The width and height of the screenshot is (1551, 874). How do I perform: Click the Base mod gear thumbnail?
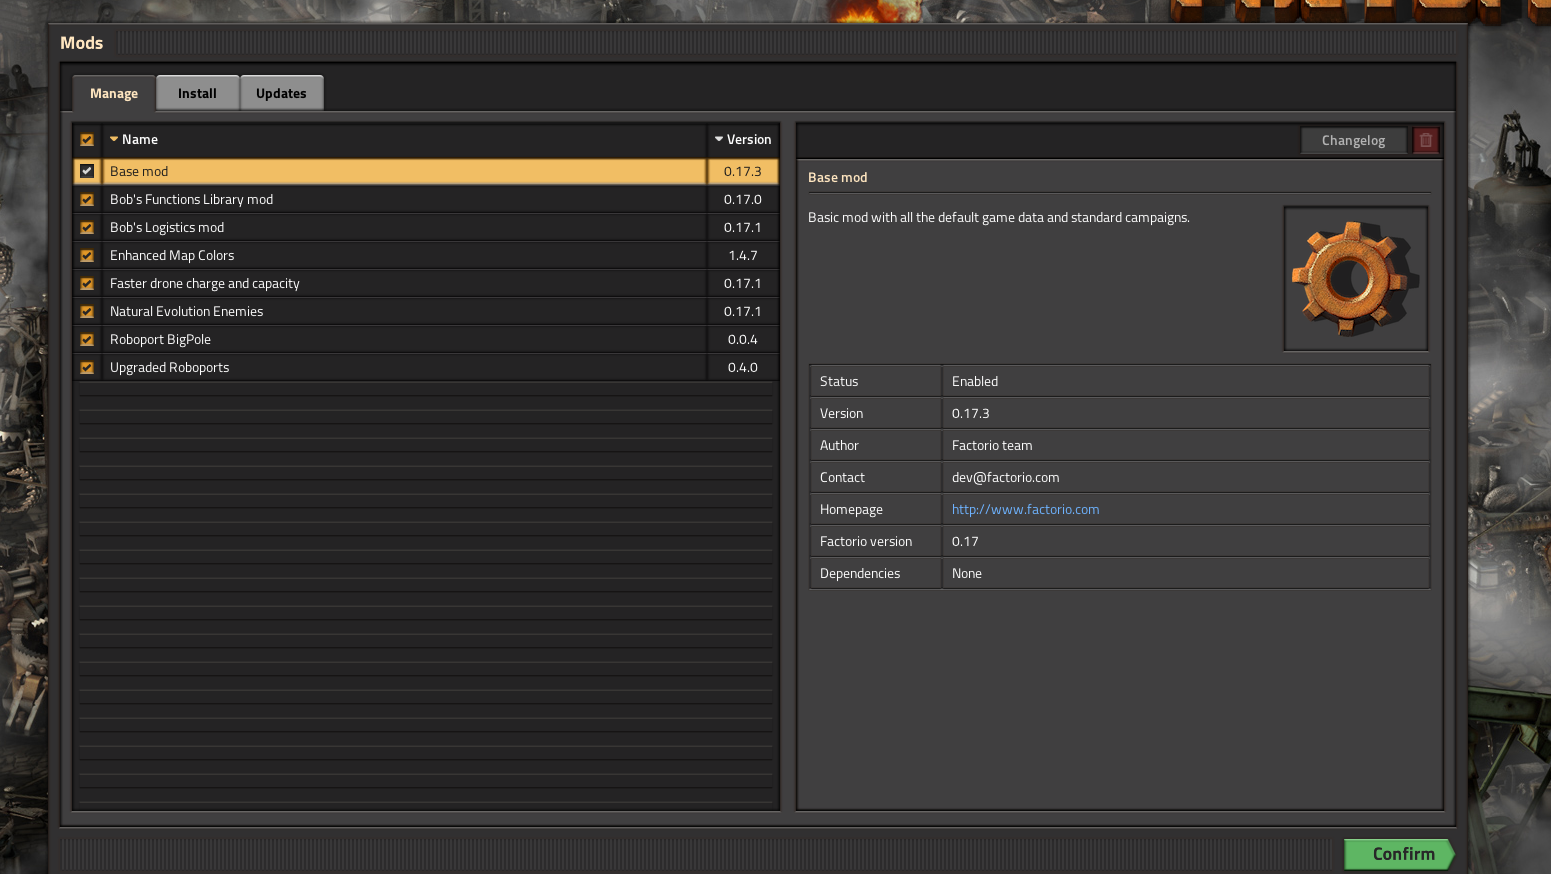click(x=1355, y=278)
